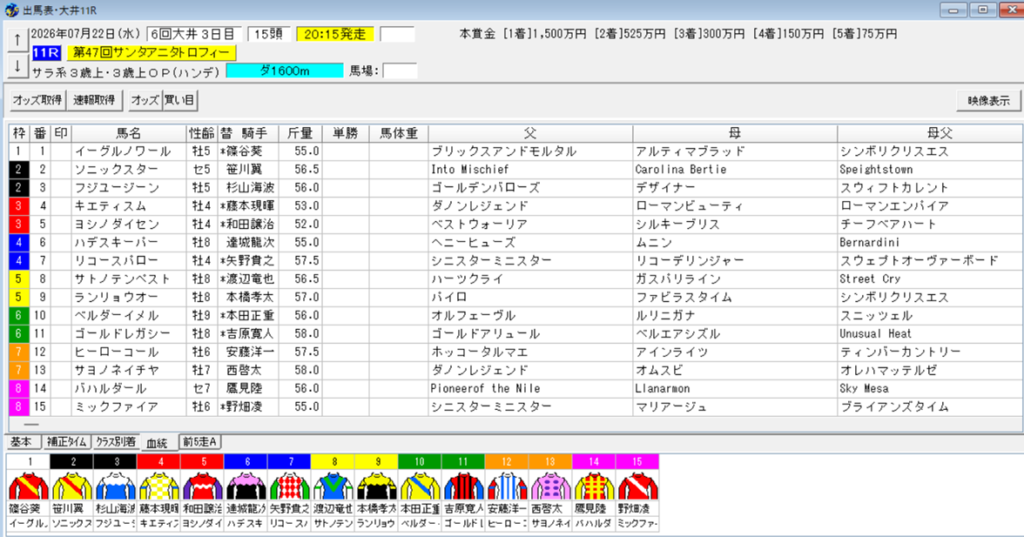The height and width of the screenshot is (537, 1024).
Task: Click the 番 column header
Action: [40, 133]
